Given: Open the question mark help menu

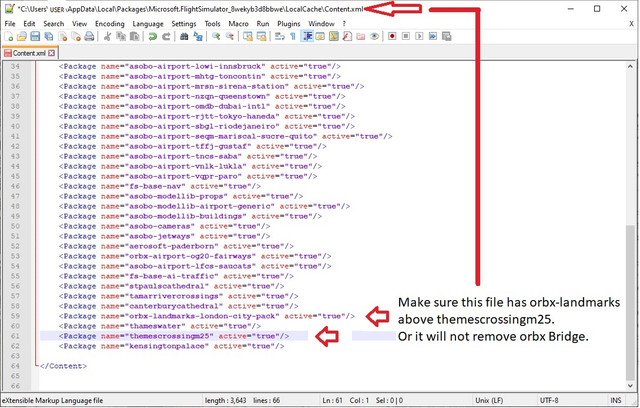Looking at the screenshot, I should click(x=344, y=24).
